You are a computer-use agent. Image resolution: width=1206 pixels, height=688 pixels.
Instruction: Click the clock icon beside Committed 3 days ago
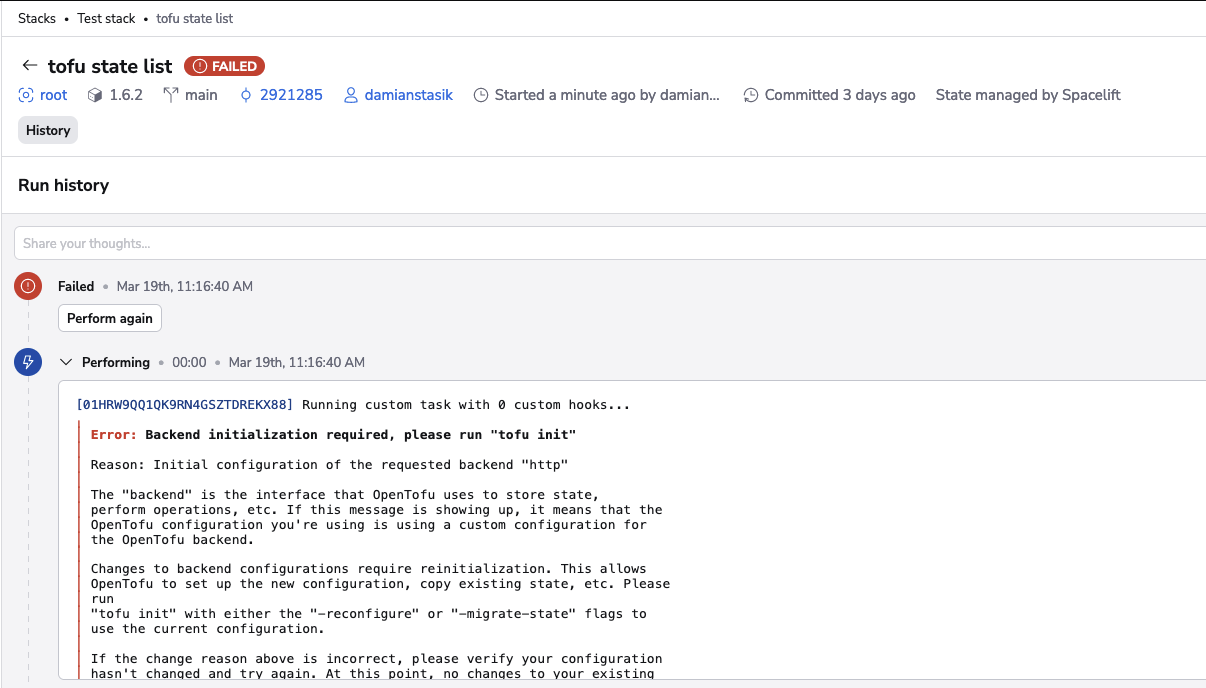point(751,95)
